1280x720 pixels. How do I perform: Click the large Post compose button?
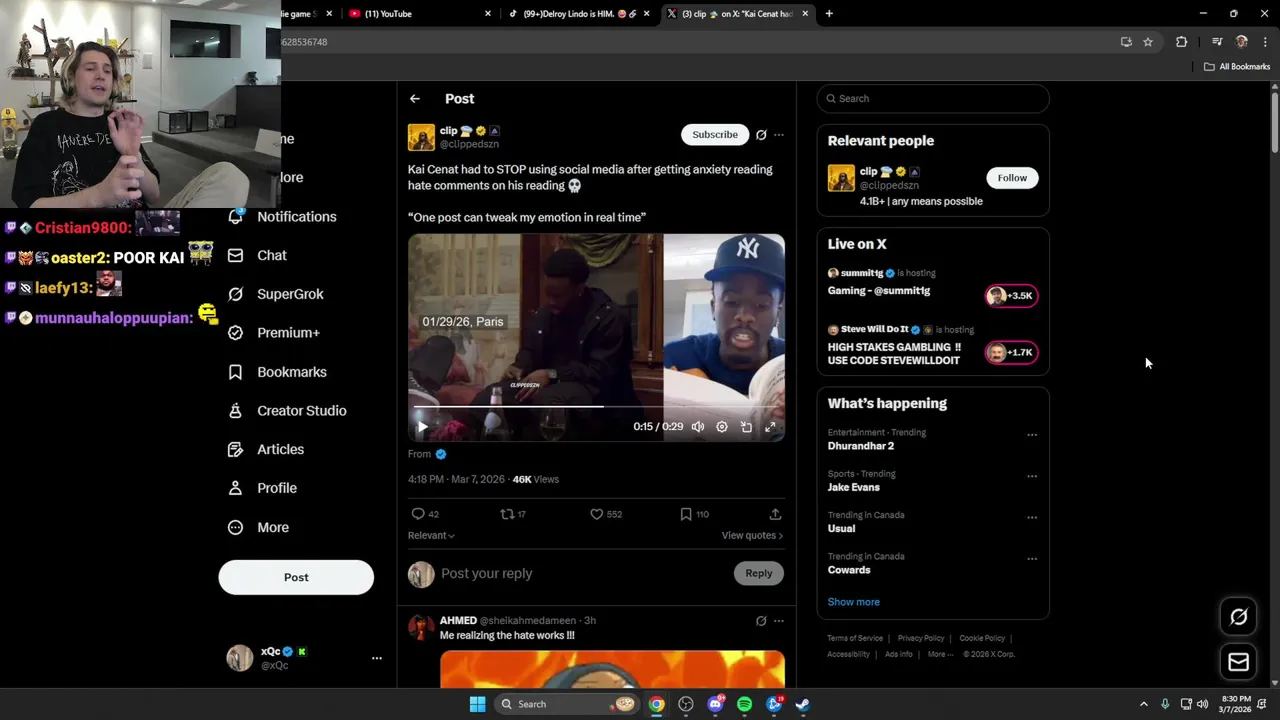coord(296,577)
